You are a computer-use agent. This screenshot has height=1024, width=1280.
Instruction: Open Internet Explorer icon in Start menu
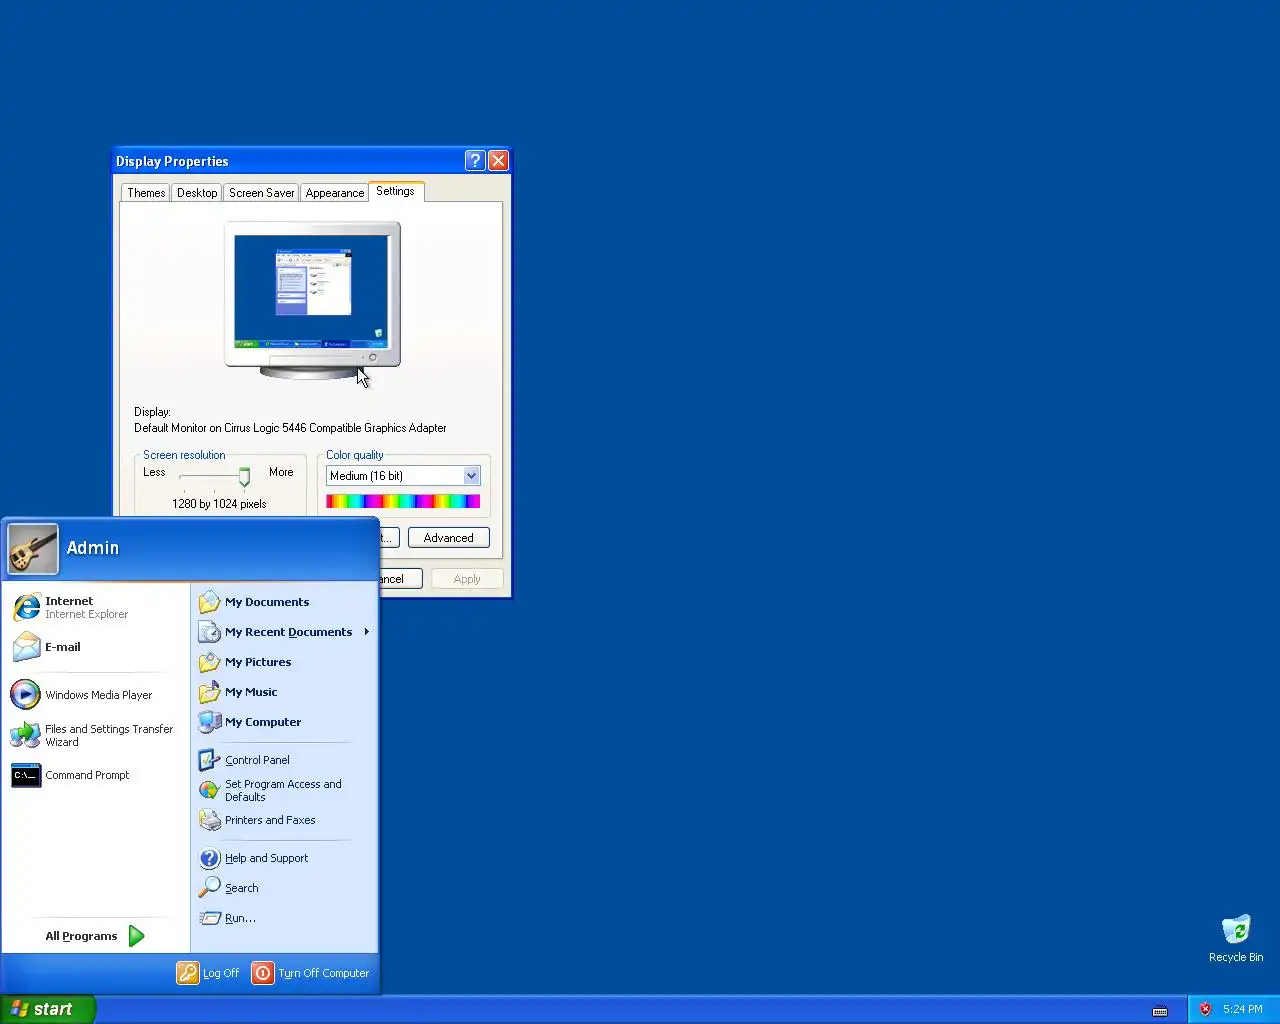tap(26, 607)
